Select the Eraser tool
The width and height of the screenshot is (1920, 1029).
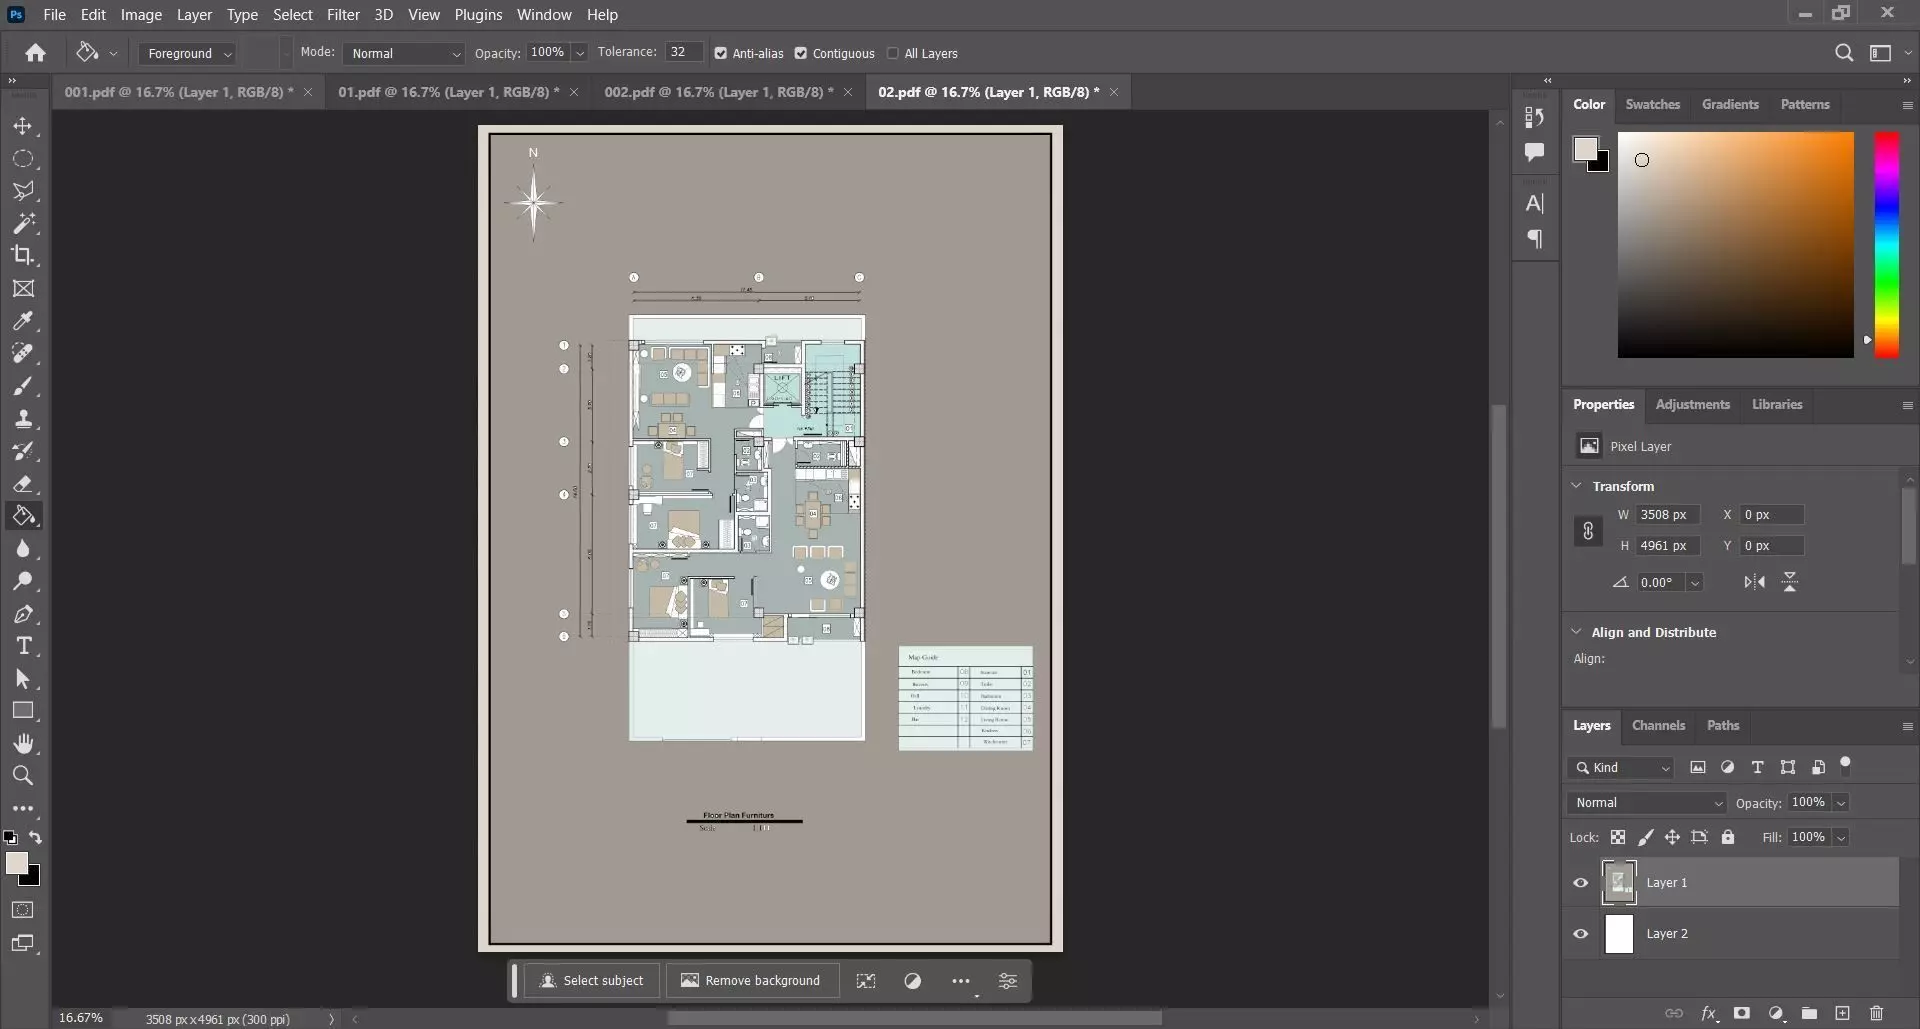pyautogui.click(x=23, y=484)
